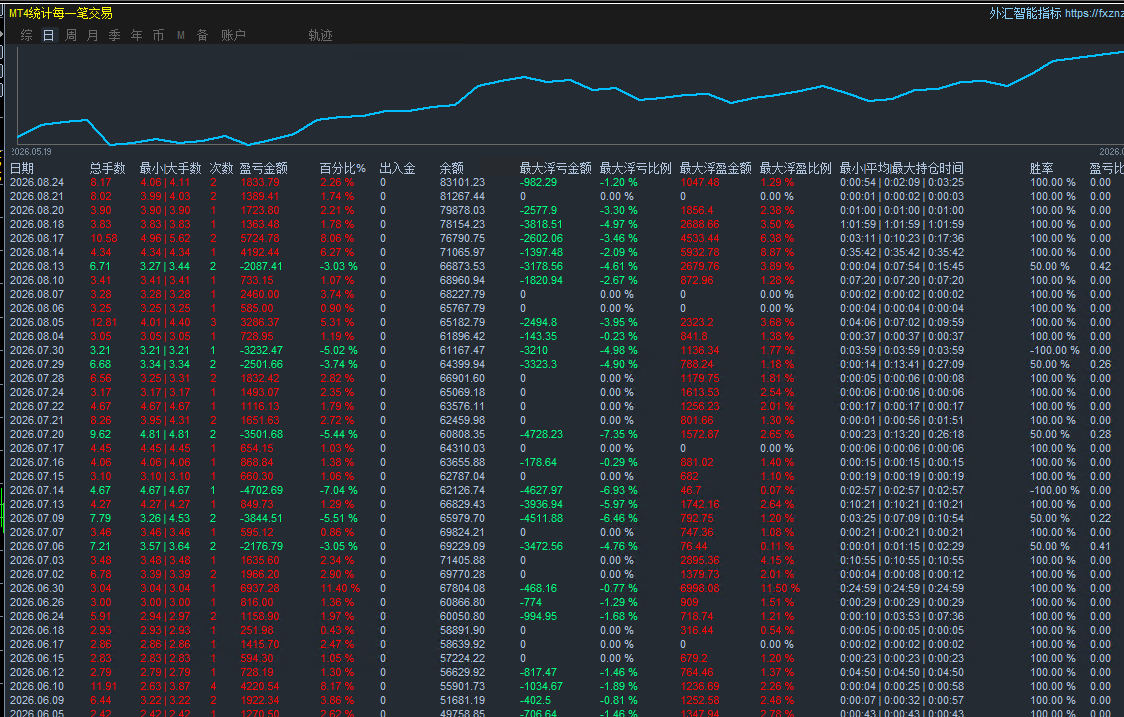This screenshot has height=717, width=1124.
Task: Click the 日期 column header
Action: click(x=22, y=168)
